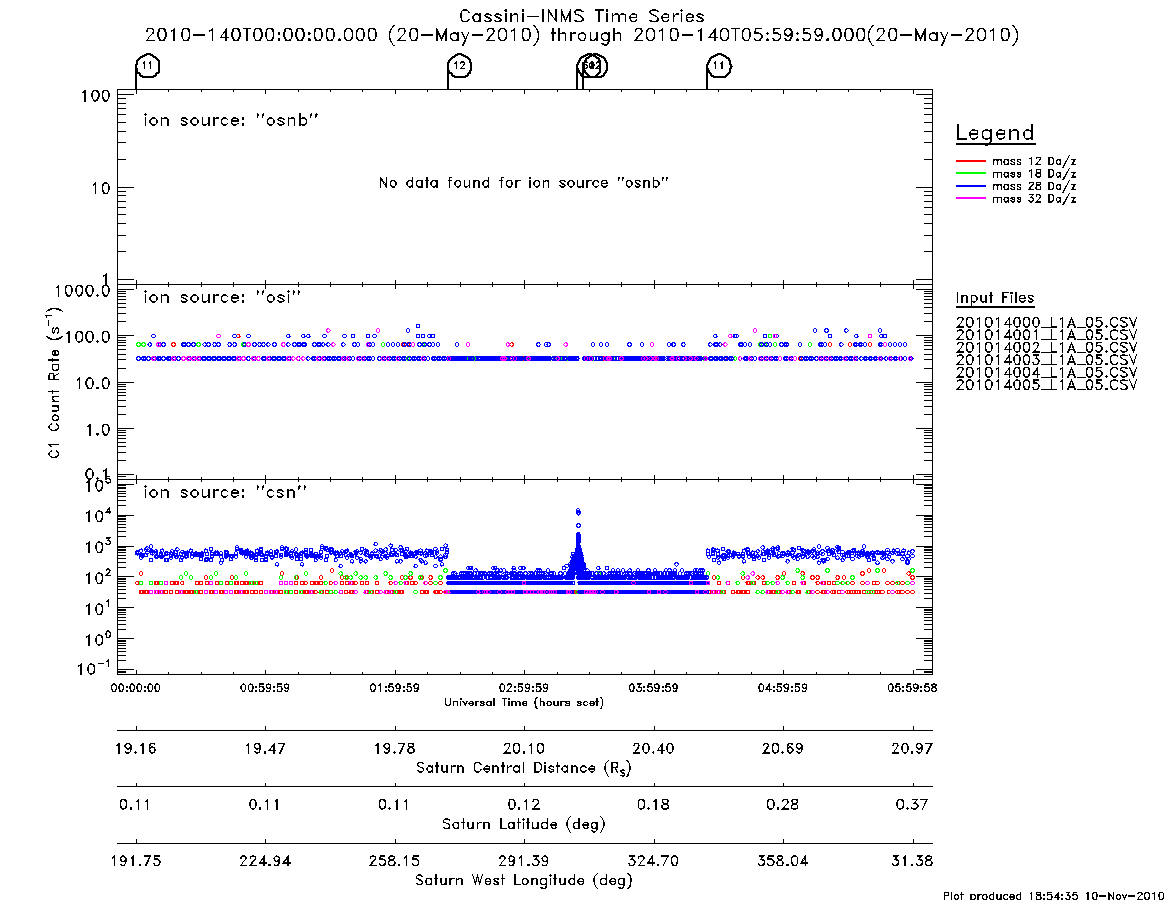
Task: Click the 191.75 west longitude value
Action: tap(135, 861)
